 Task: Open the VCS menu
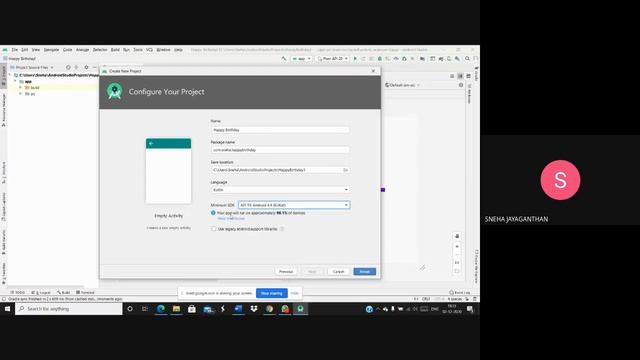tap(149, 50)
